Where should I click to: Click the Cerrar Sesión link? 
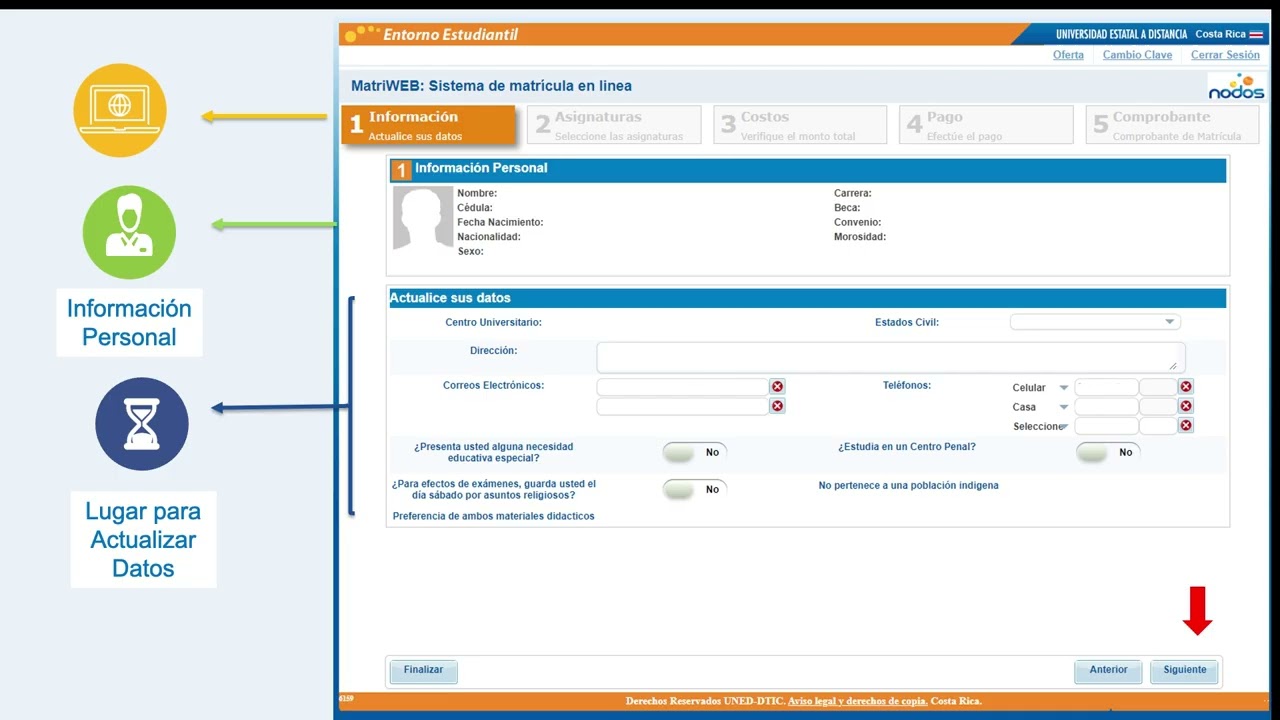[1225, 55]
